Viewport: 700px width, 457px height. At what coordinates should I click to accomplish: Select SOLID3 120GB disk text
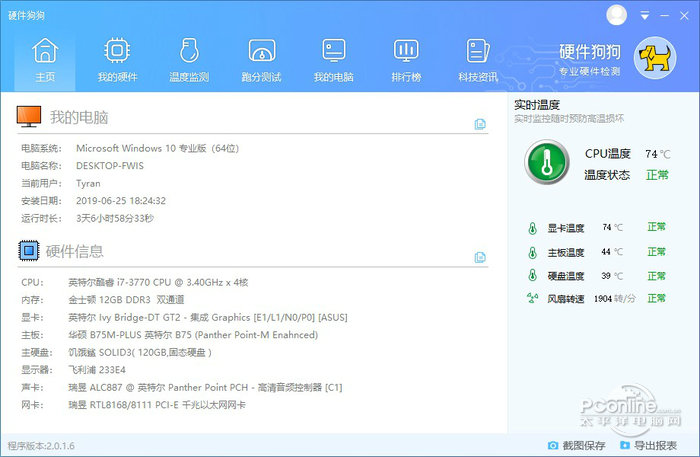pyautogui.click(x=140, y=353)
